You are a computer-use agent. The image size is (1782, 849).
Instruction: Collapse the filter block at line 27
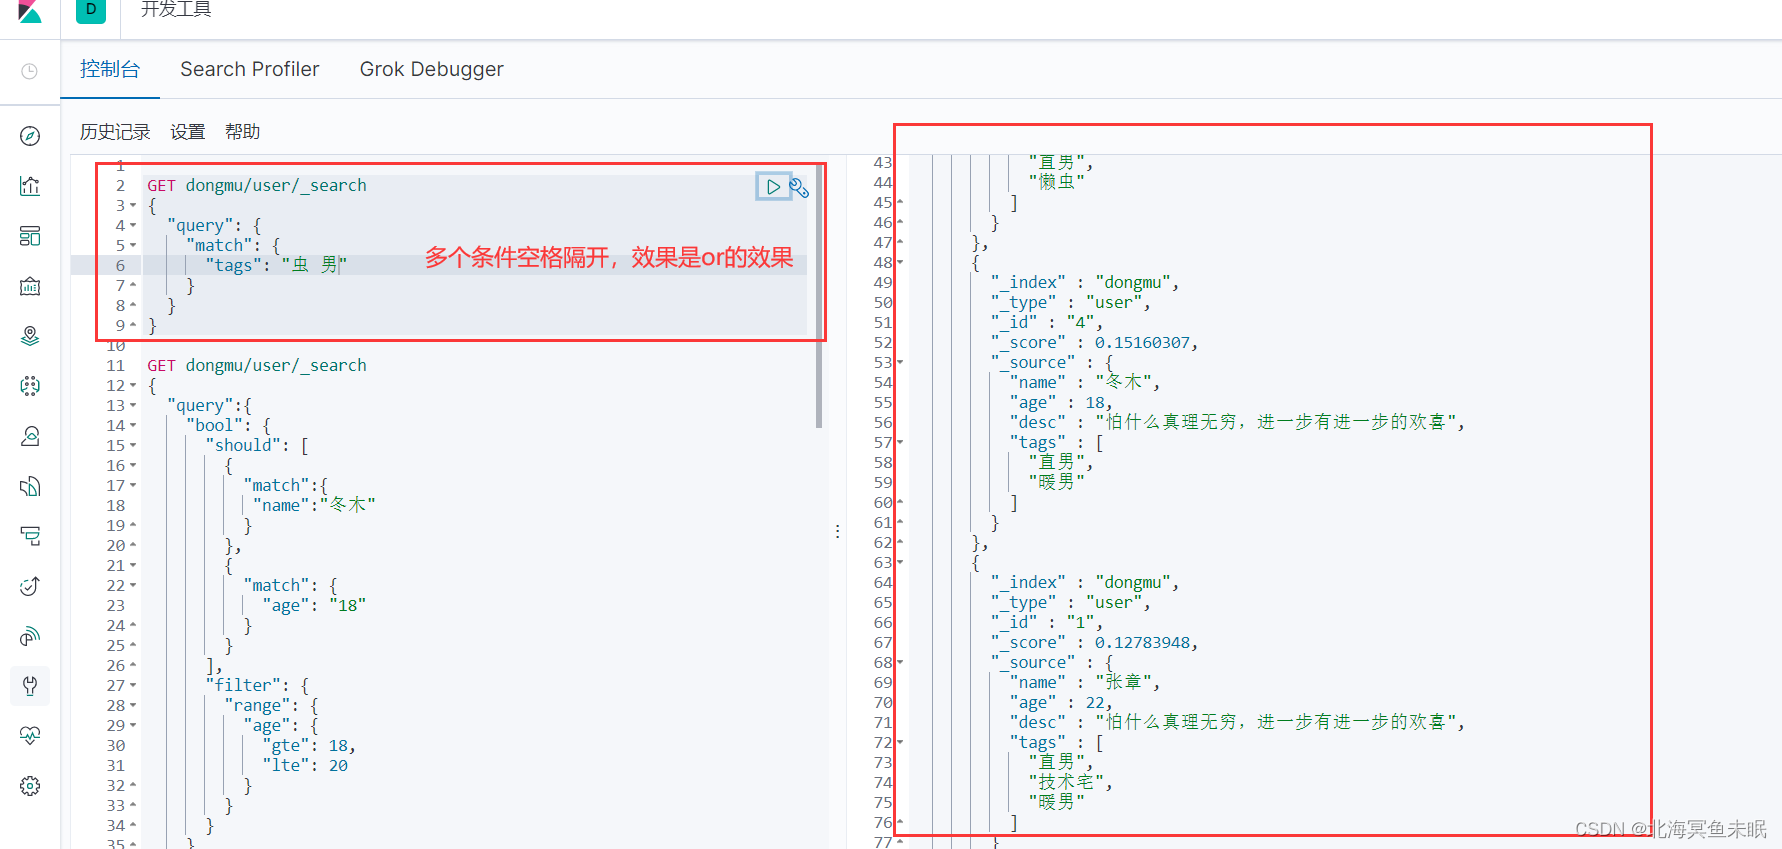[x=133, y=686]
